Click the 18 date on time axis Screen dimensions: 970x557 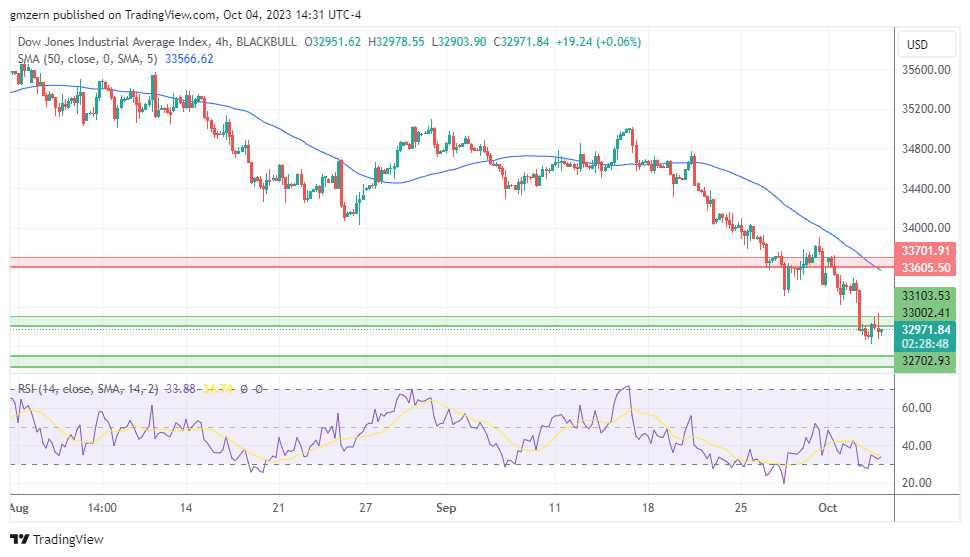648,508
